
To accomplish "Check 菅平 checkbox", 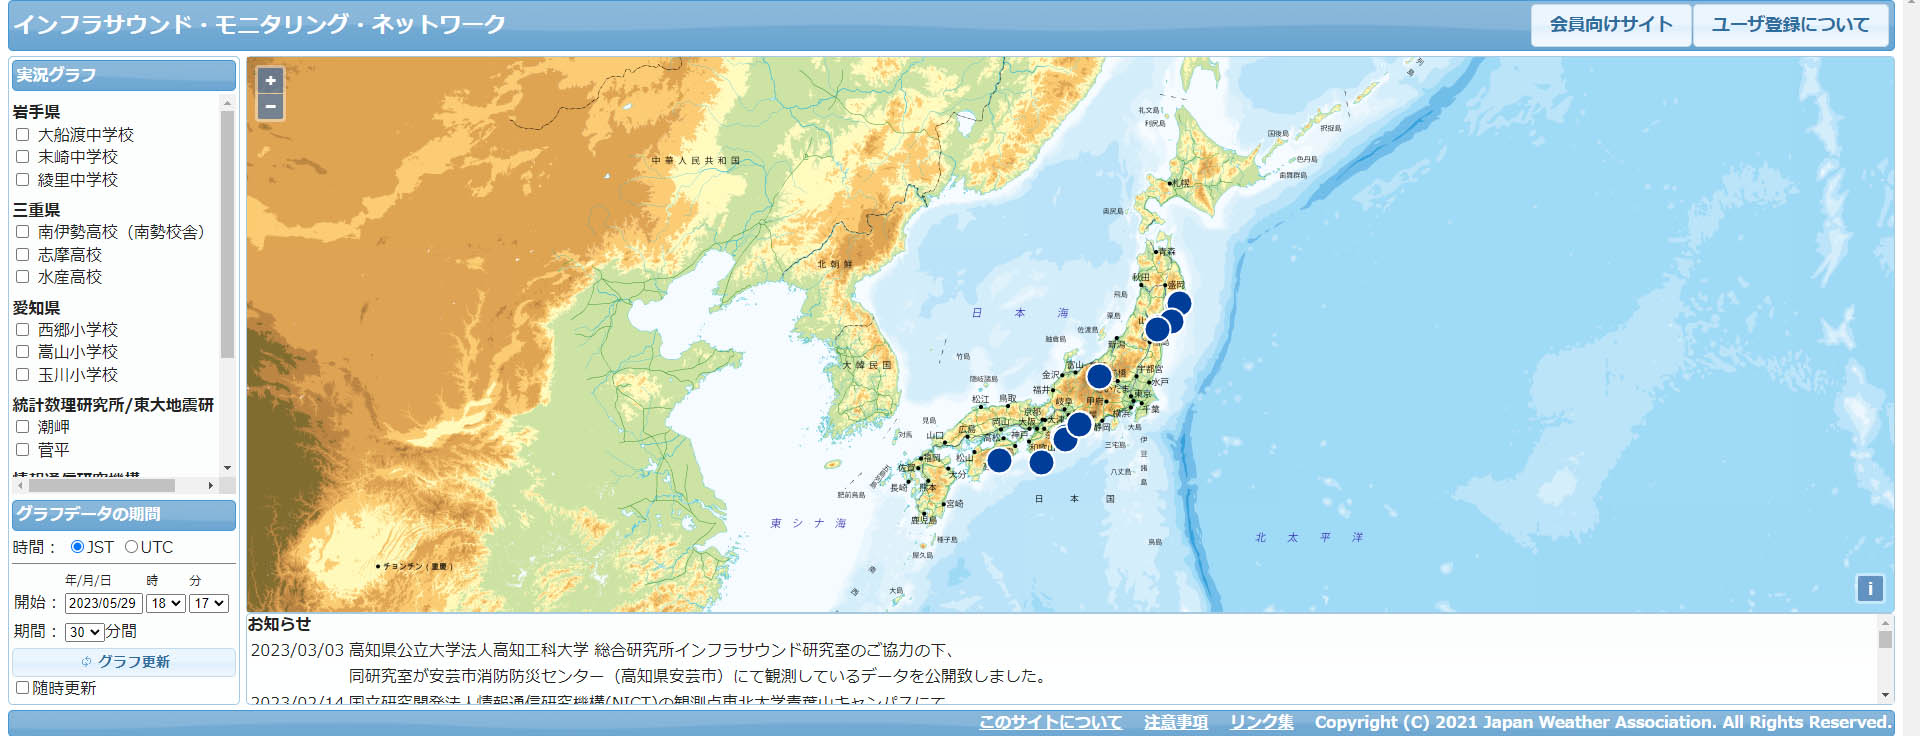I will pyautogui.click(x=22, y=450).
